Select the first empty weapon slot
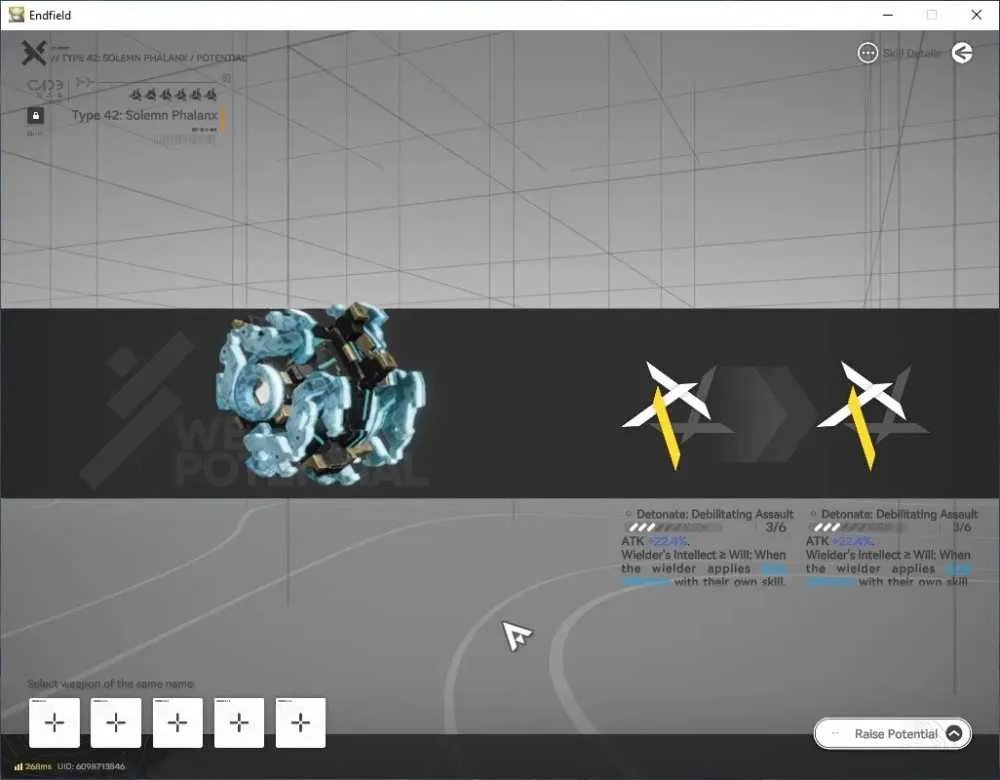The width and height of the screenshot is (1000, 780). click(54, 723)
